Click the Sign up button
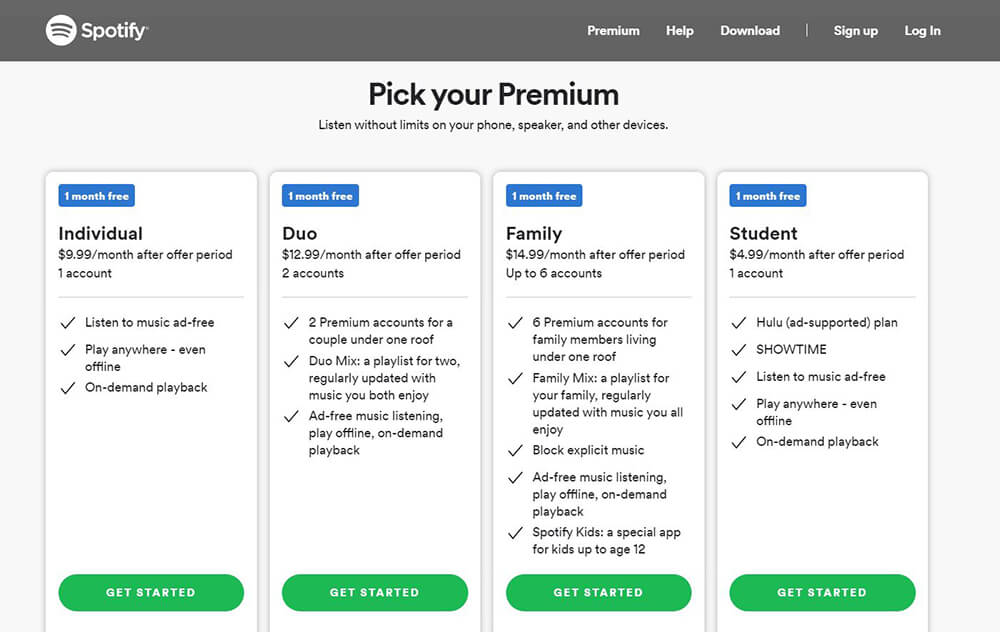This screenshot has width=1000, height=632. [856, 31]
